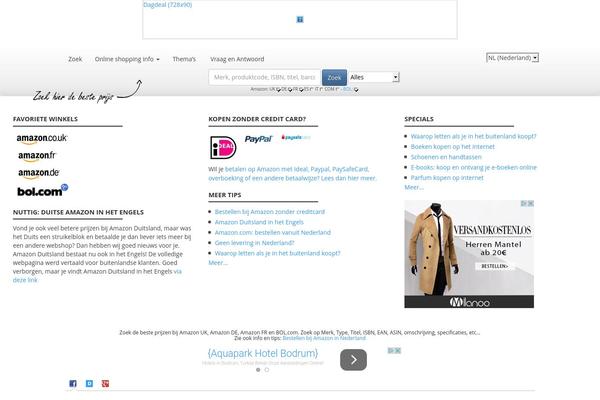
Task: Open the Alles category dropdown
Action: point(374,77)
